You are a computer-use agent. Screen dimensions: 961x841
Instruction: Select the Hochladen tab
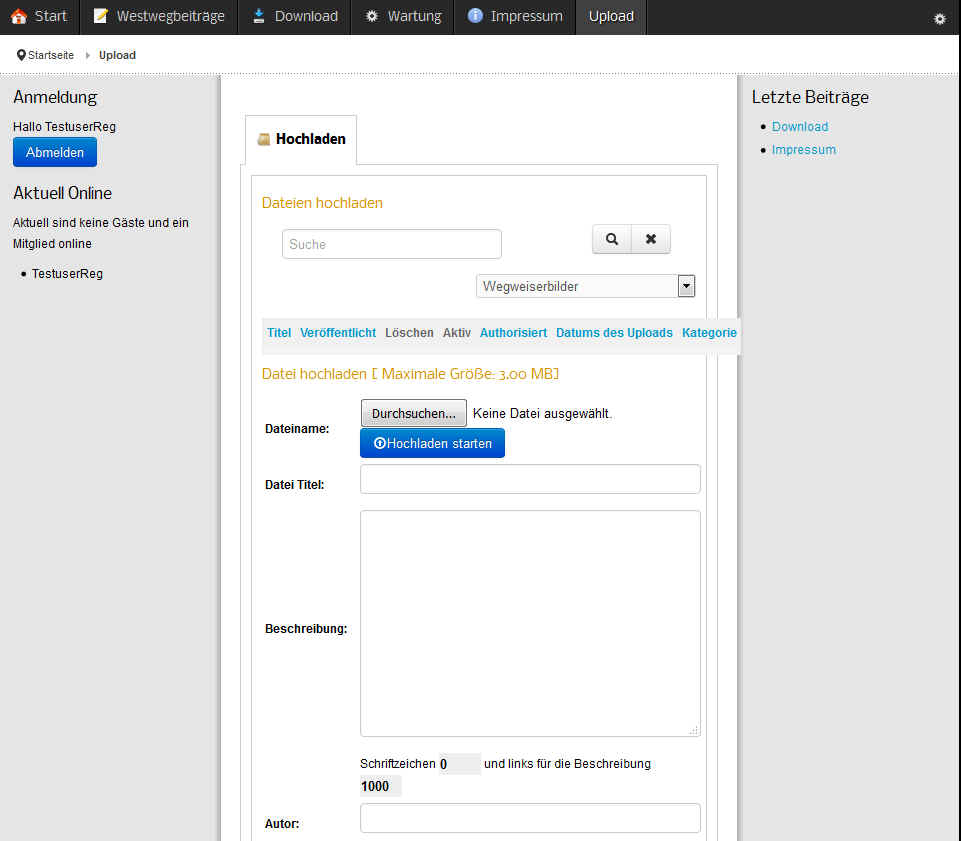301,139
